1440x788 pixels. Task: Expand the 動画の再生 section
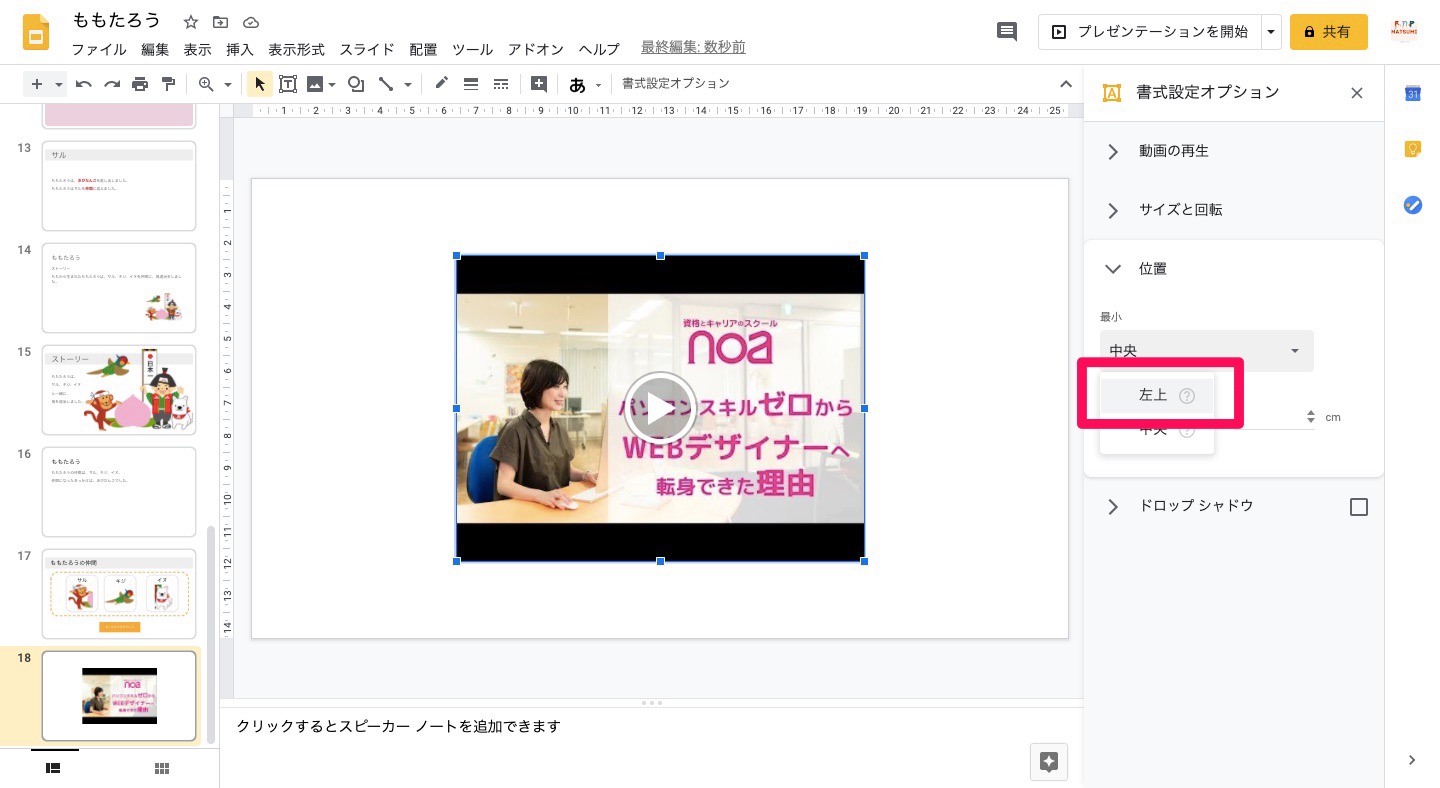(1234, 151)
